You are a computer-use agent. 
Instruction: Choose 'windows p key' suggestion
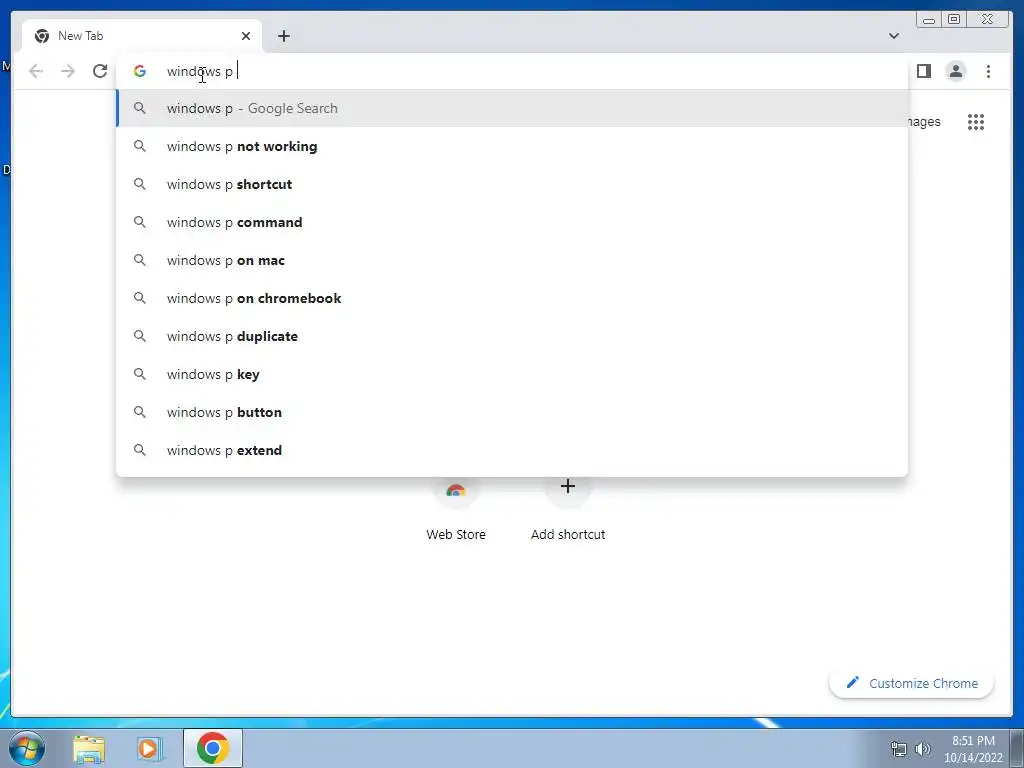(512, 374)
